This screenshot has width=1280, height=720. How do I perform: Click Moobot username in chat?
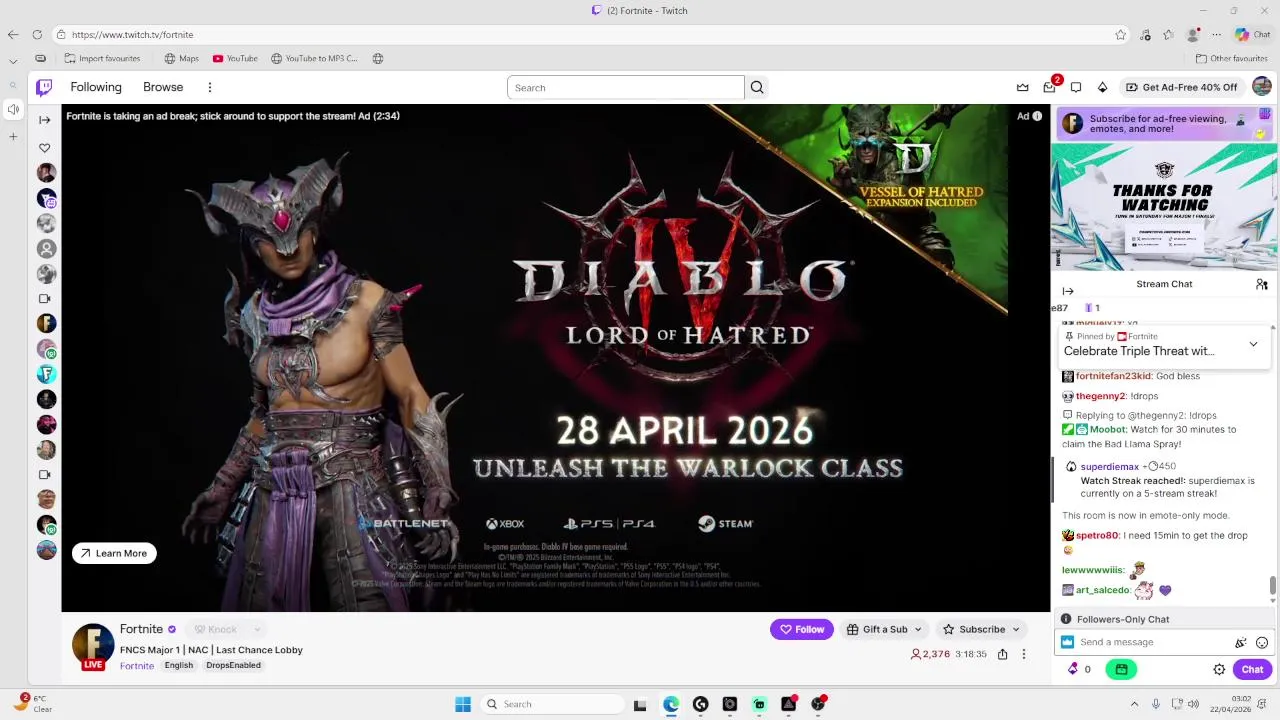[1107, 429]
